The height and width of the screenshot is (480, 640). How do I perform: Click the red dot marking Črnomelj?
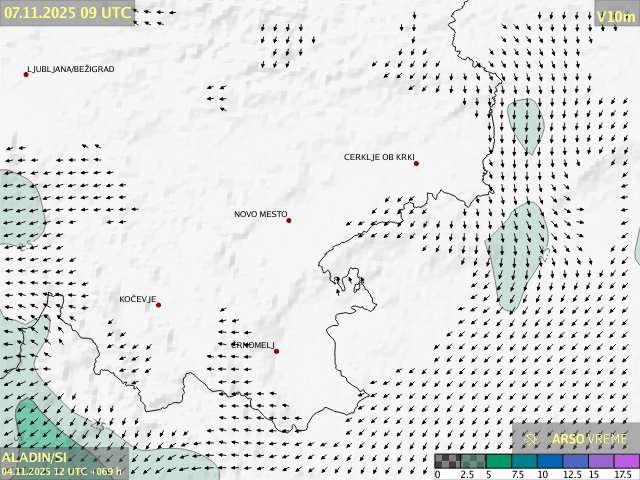pos(276,351)
